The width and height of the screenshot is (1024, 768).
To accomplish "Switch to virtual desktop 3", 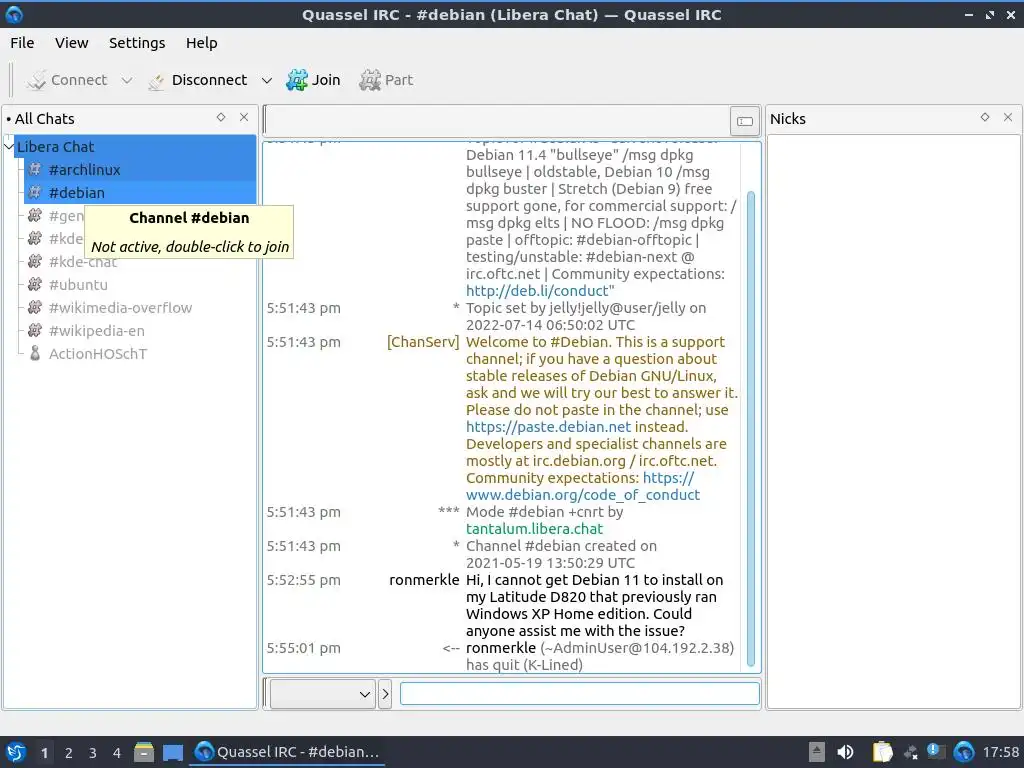I will tap(93, 753).
